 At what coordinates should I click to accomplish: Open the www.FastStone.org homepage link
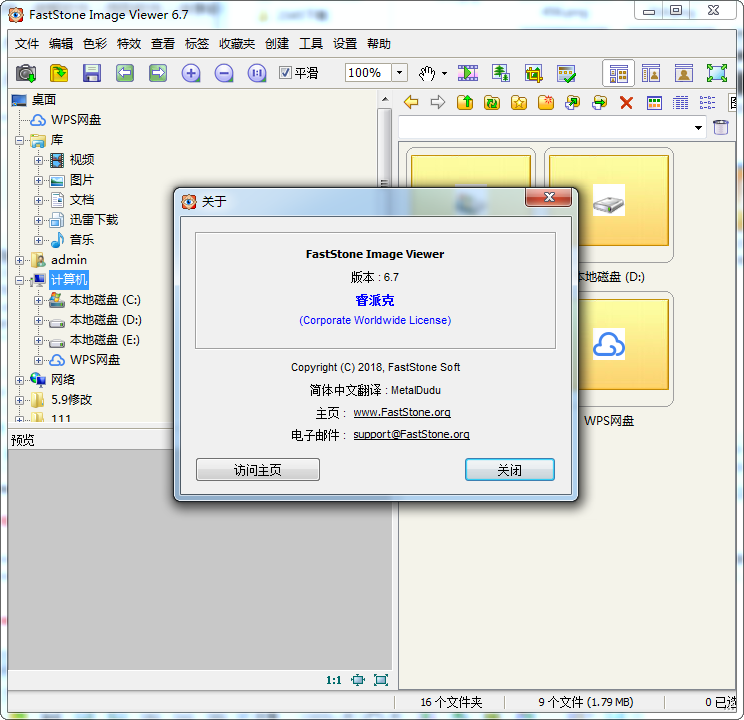(402, 412)
